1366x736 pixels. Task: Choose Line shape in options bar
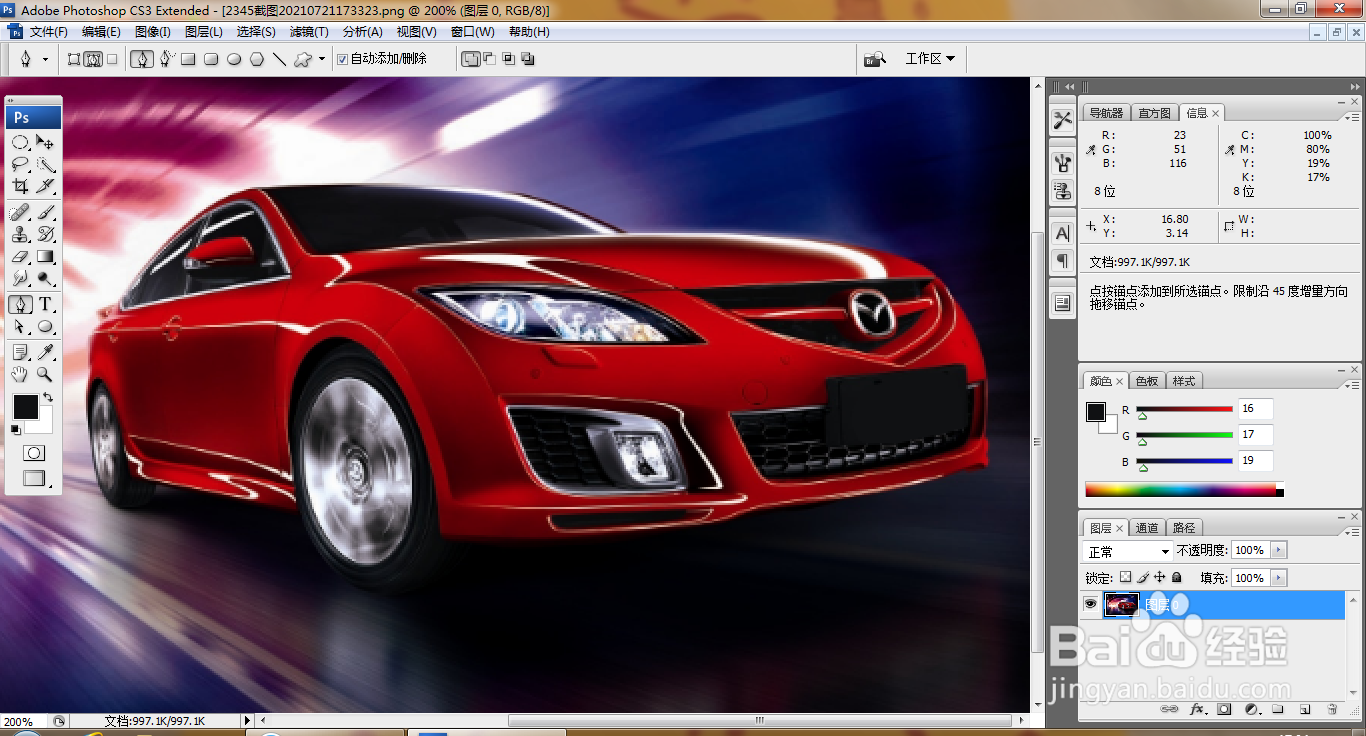tap(280, 59)
